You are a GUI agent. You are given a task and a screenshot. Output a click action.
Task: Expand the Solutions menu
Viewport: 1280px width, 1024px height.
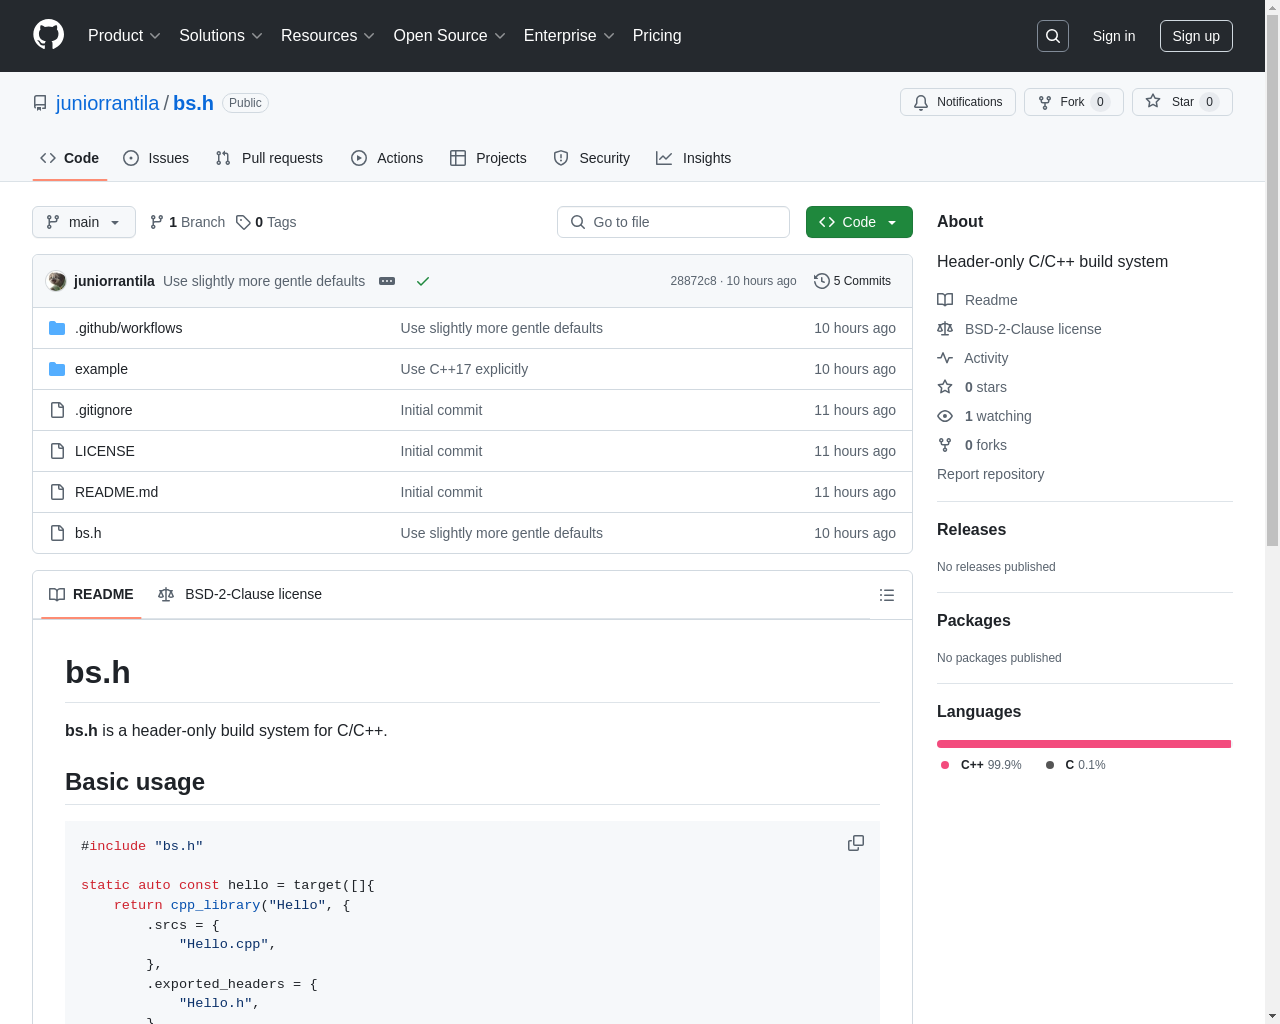click(221, 36)
